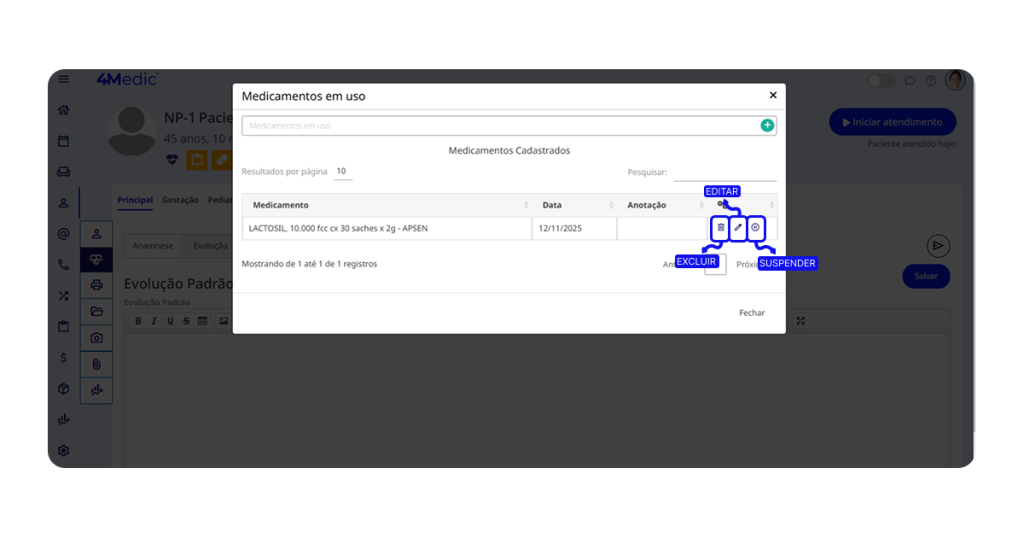Click the Fechar button in the dialog
Image resolution: width=1024 pixels, height=538 pixels.
751,313
